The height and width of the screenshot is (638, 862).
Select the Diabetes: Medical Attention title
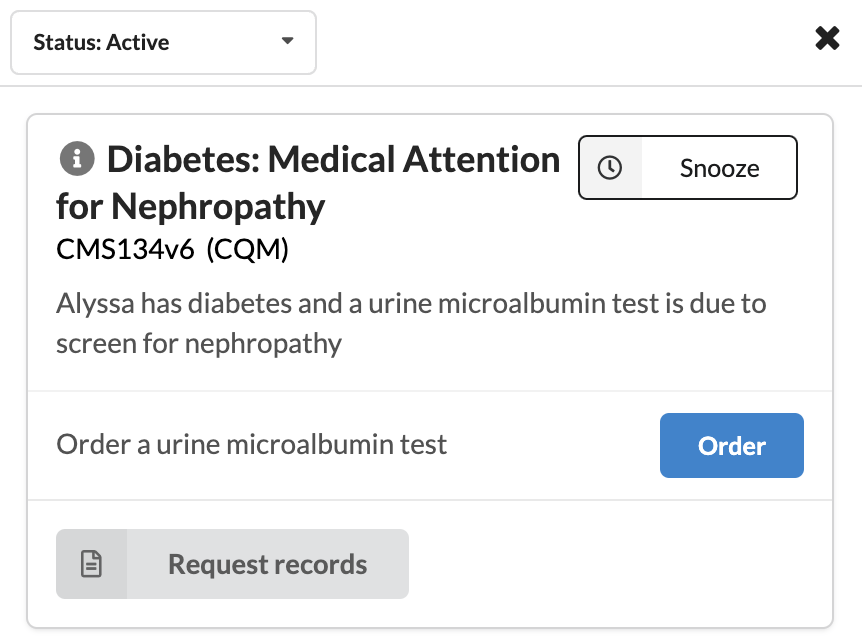pos(333,159)
